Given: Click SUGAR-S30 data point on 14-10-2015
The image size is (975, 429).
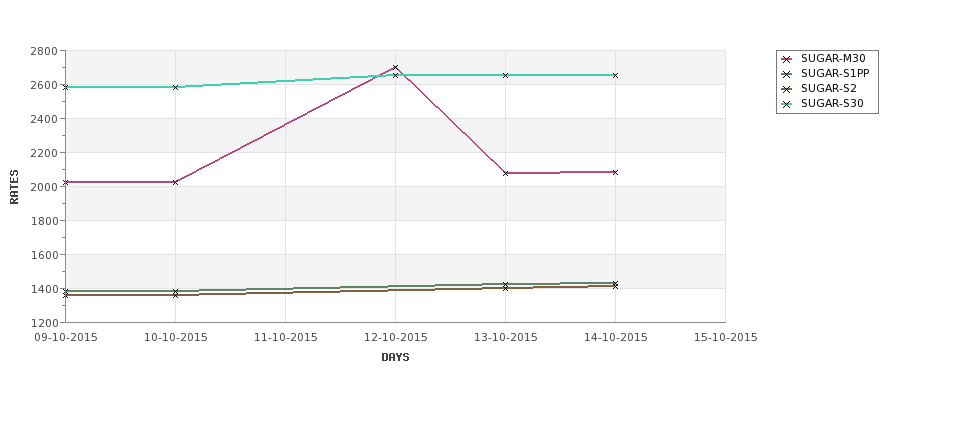Looking at the screenshot, I should tap(616, 75).
